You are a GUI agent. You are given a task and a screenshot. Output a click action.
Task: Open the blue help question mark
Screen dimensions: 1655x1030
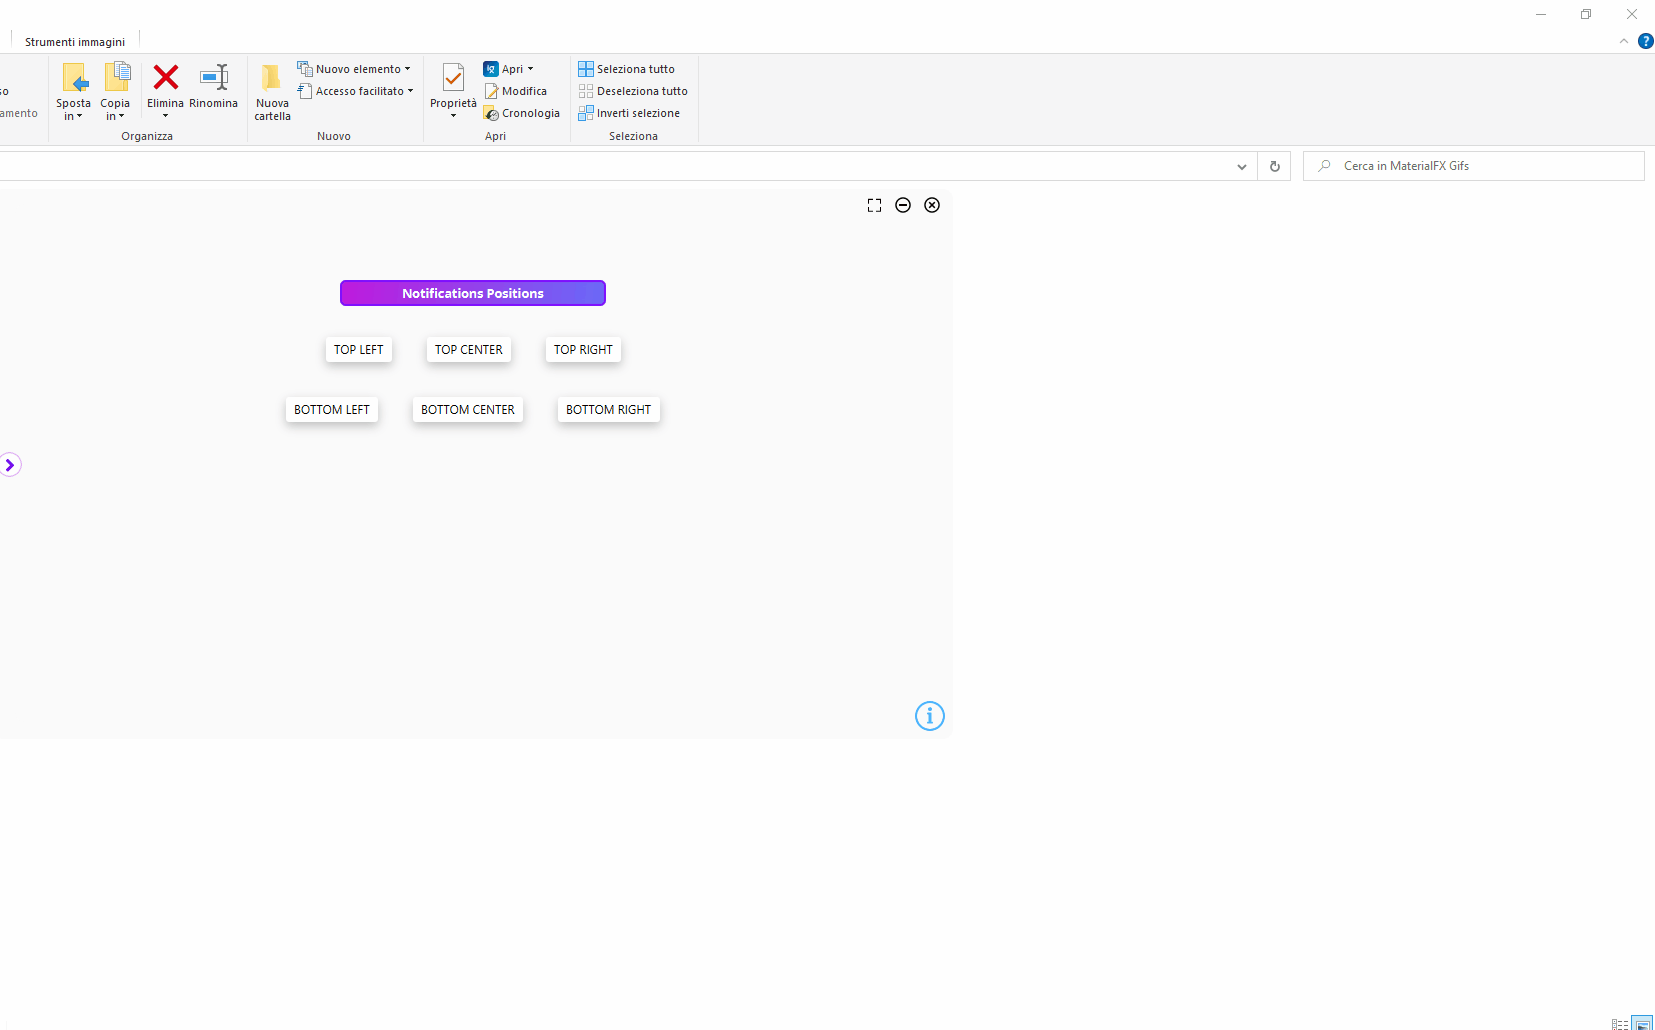tap(1645, 41)
